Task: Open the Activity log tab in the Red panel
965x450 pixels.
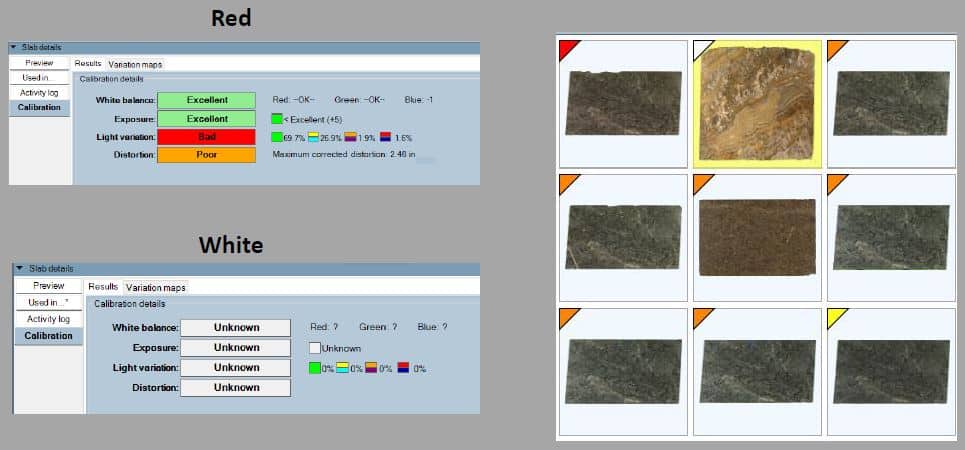Action: (41, 92)
